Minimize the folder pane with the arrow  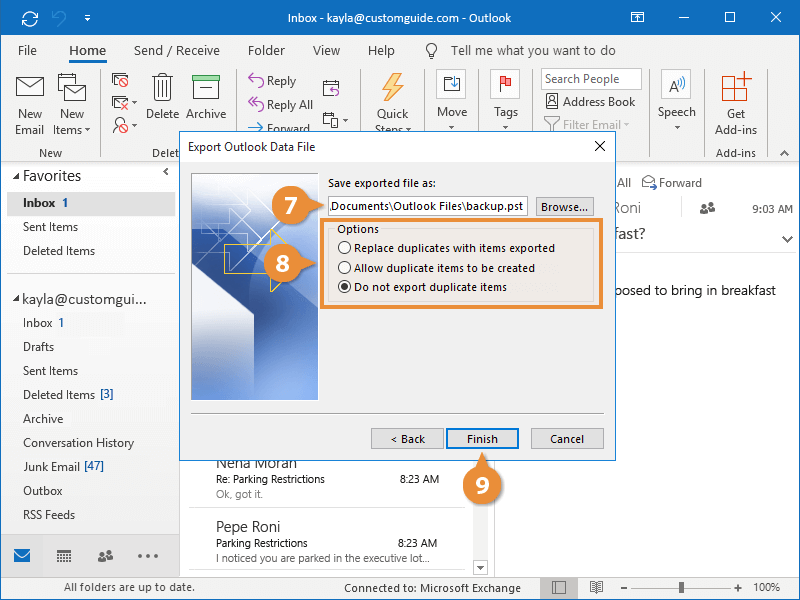click(x=166, y=172)
